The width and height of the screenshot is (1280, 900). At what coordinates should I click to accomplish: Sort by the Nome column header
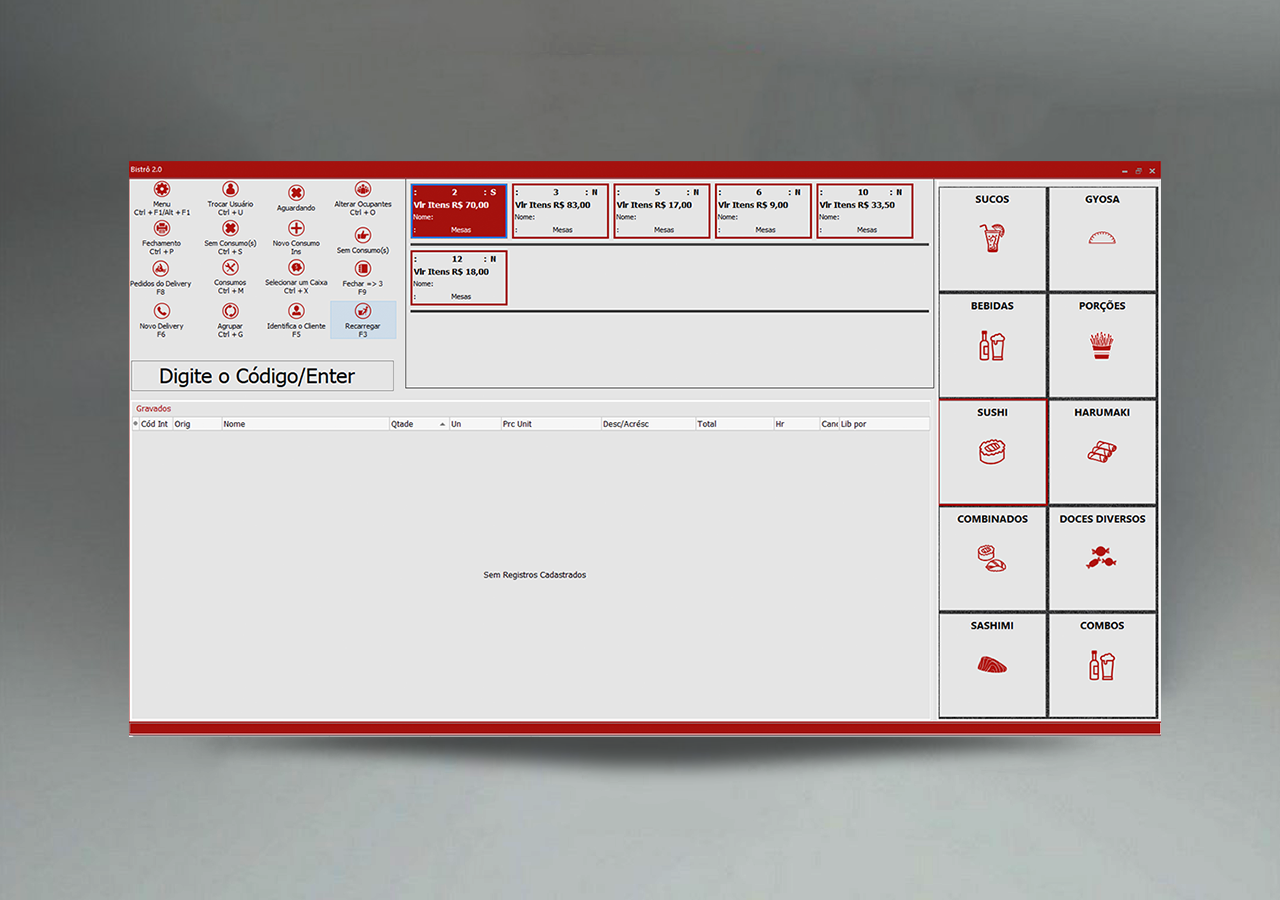point(305,424)
